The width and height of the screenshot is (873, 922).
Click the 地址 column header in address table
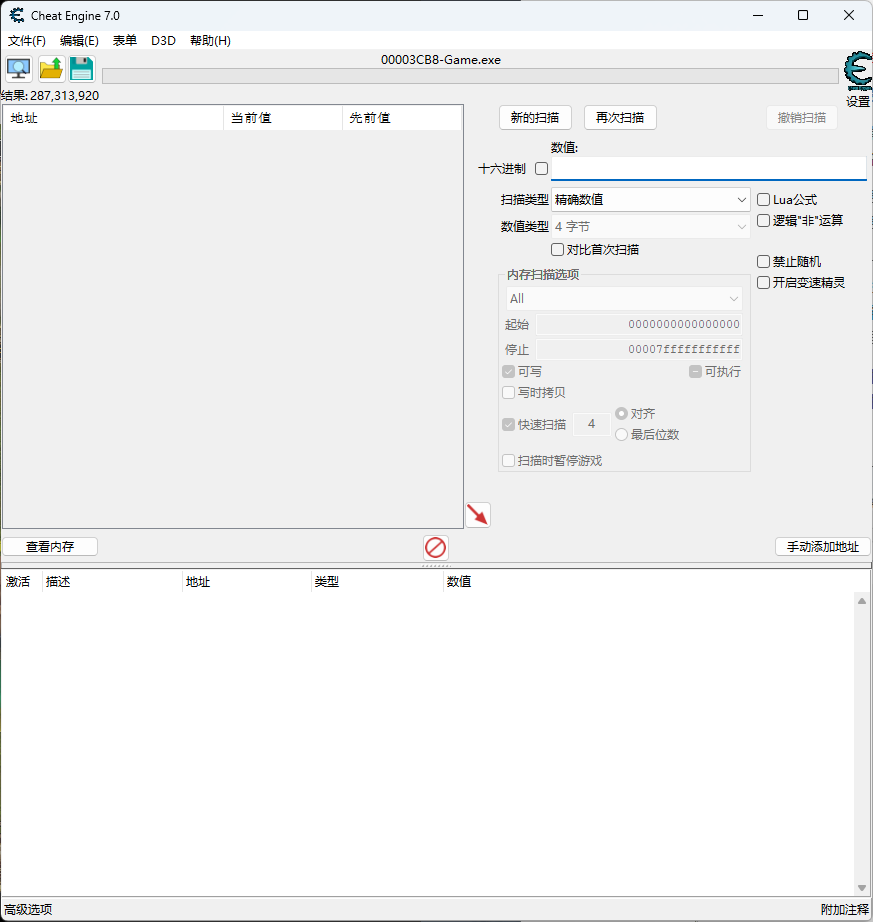(x=247, y=582)
